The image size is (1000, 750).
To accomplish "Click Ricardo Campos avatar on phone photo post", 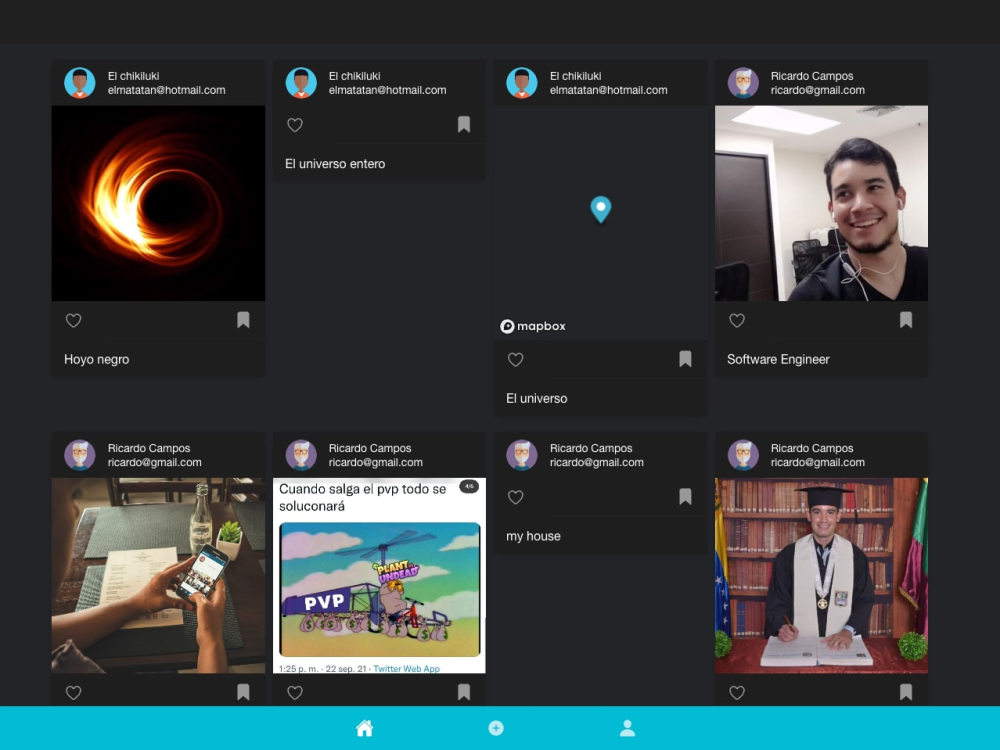I will tap(80, 455).
